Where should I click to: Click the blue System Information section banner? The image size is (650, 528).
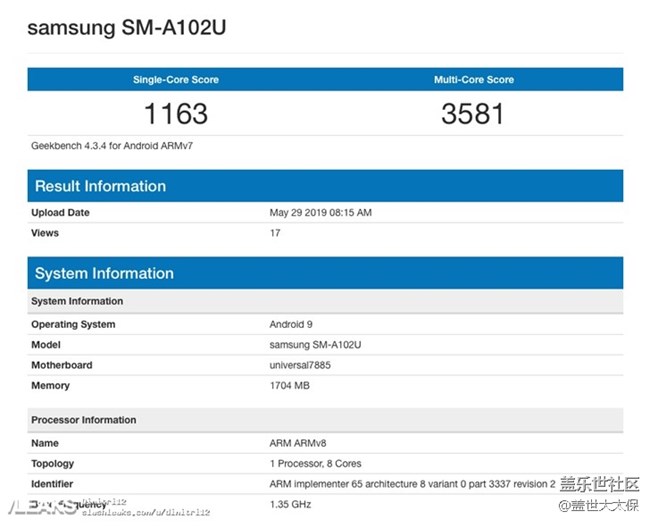pyautogui.click(x=325, y=273)
